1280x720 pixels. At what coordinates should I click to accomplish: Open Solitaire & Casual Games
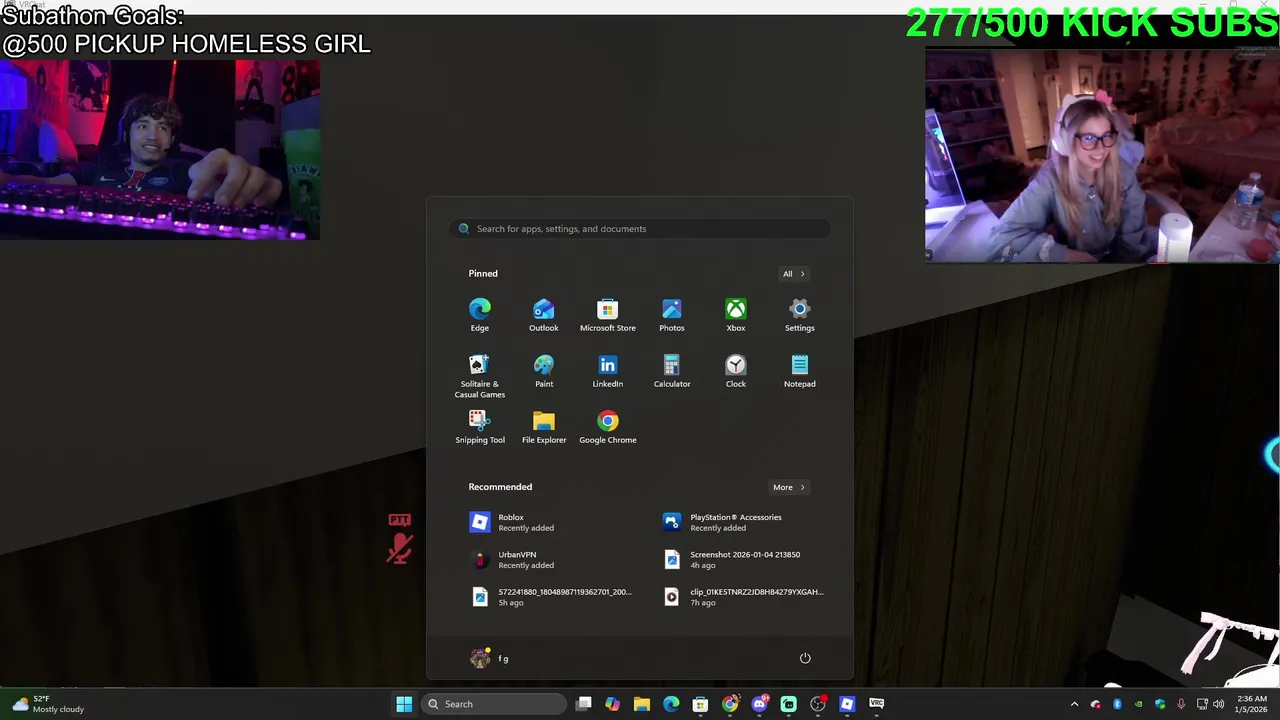pos(480,376)
